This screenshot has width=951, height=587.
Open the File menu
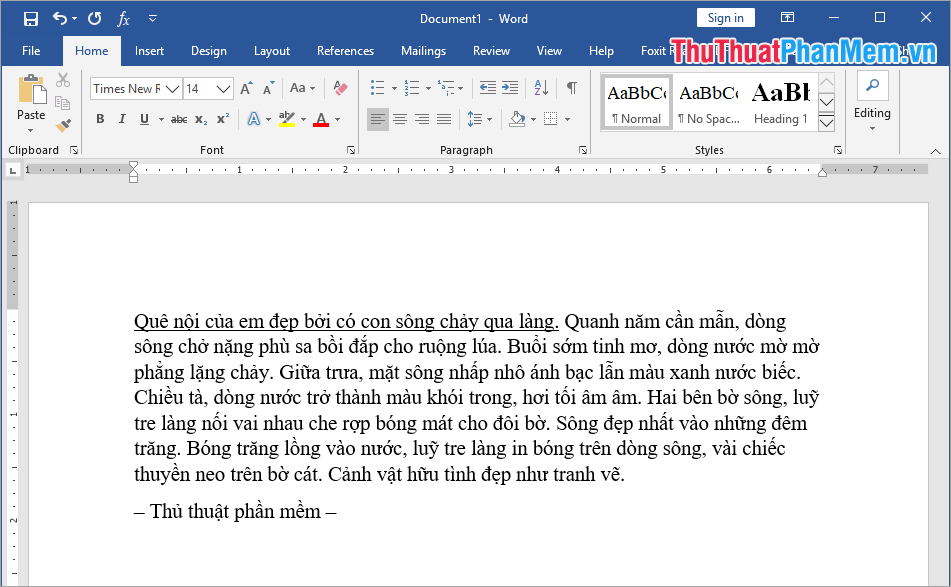click(x=31, y=51)
